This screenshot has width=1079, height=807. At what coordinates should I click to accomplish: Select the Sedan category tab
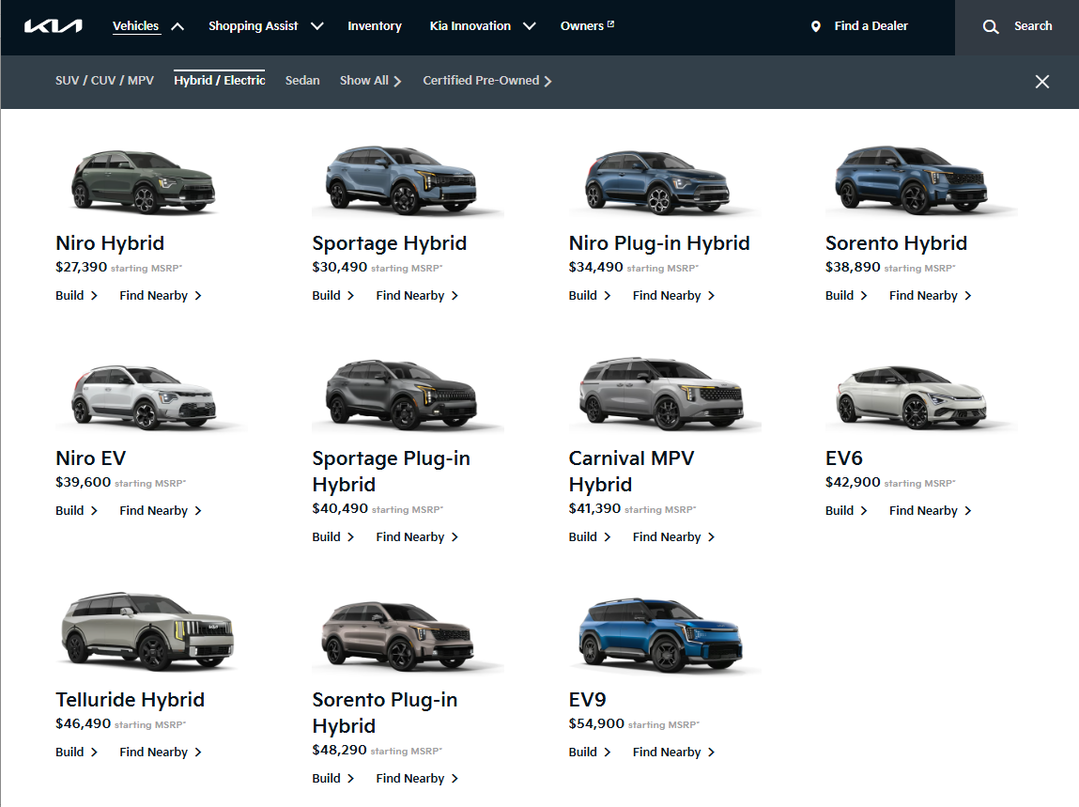(302, 80)
